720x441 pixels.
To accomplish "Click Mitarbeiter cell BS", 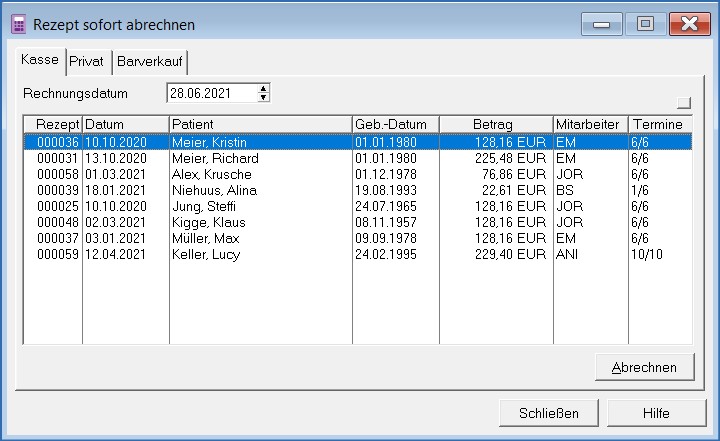I will (565, 190).
